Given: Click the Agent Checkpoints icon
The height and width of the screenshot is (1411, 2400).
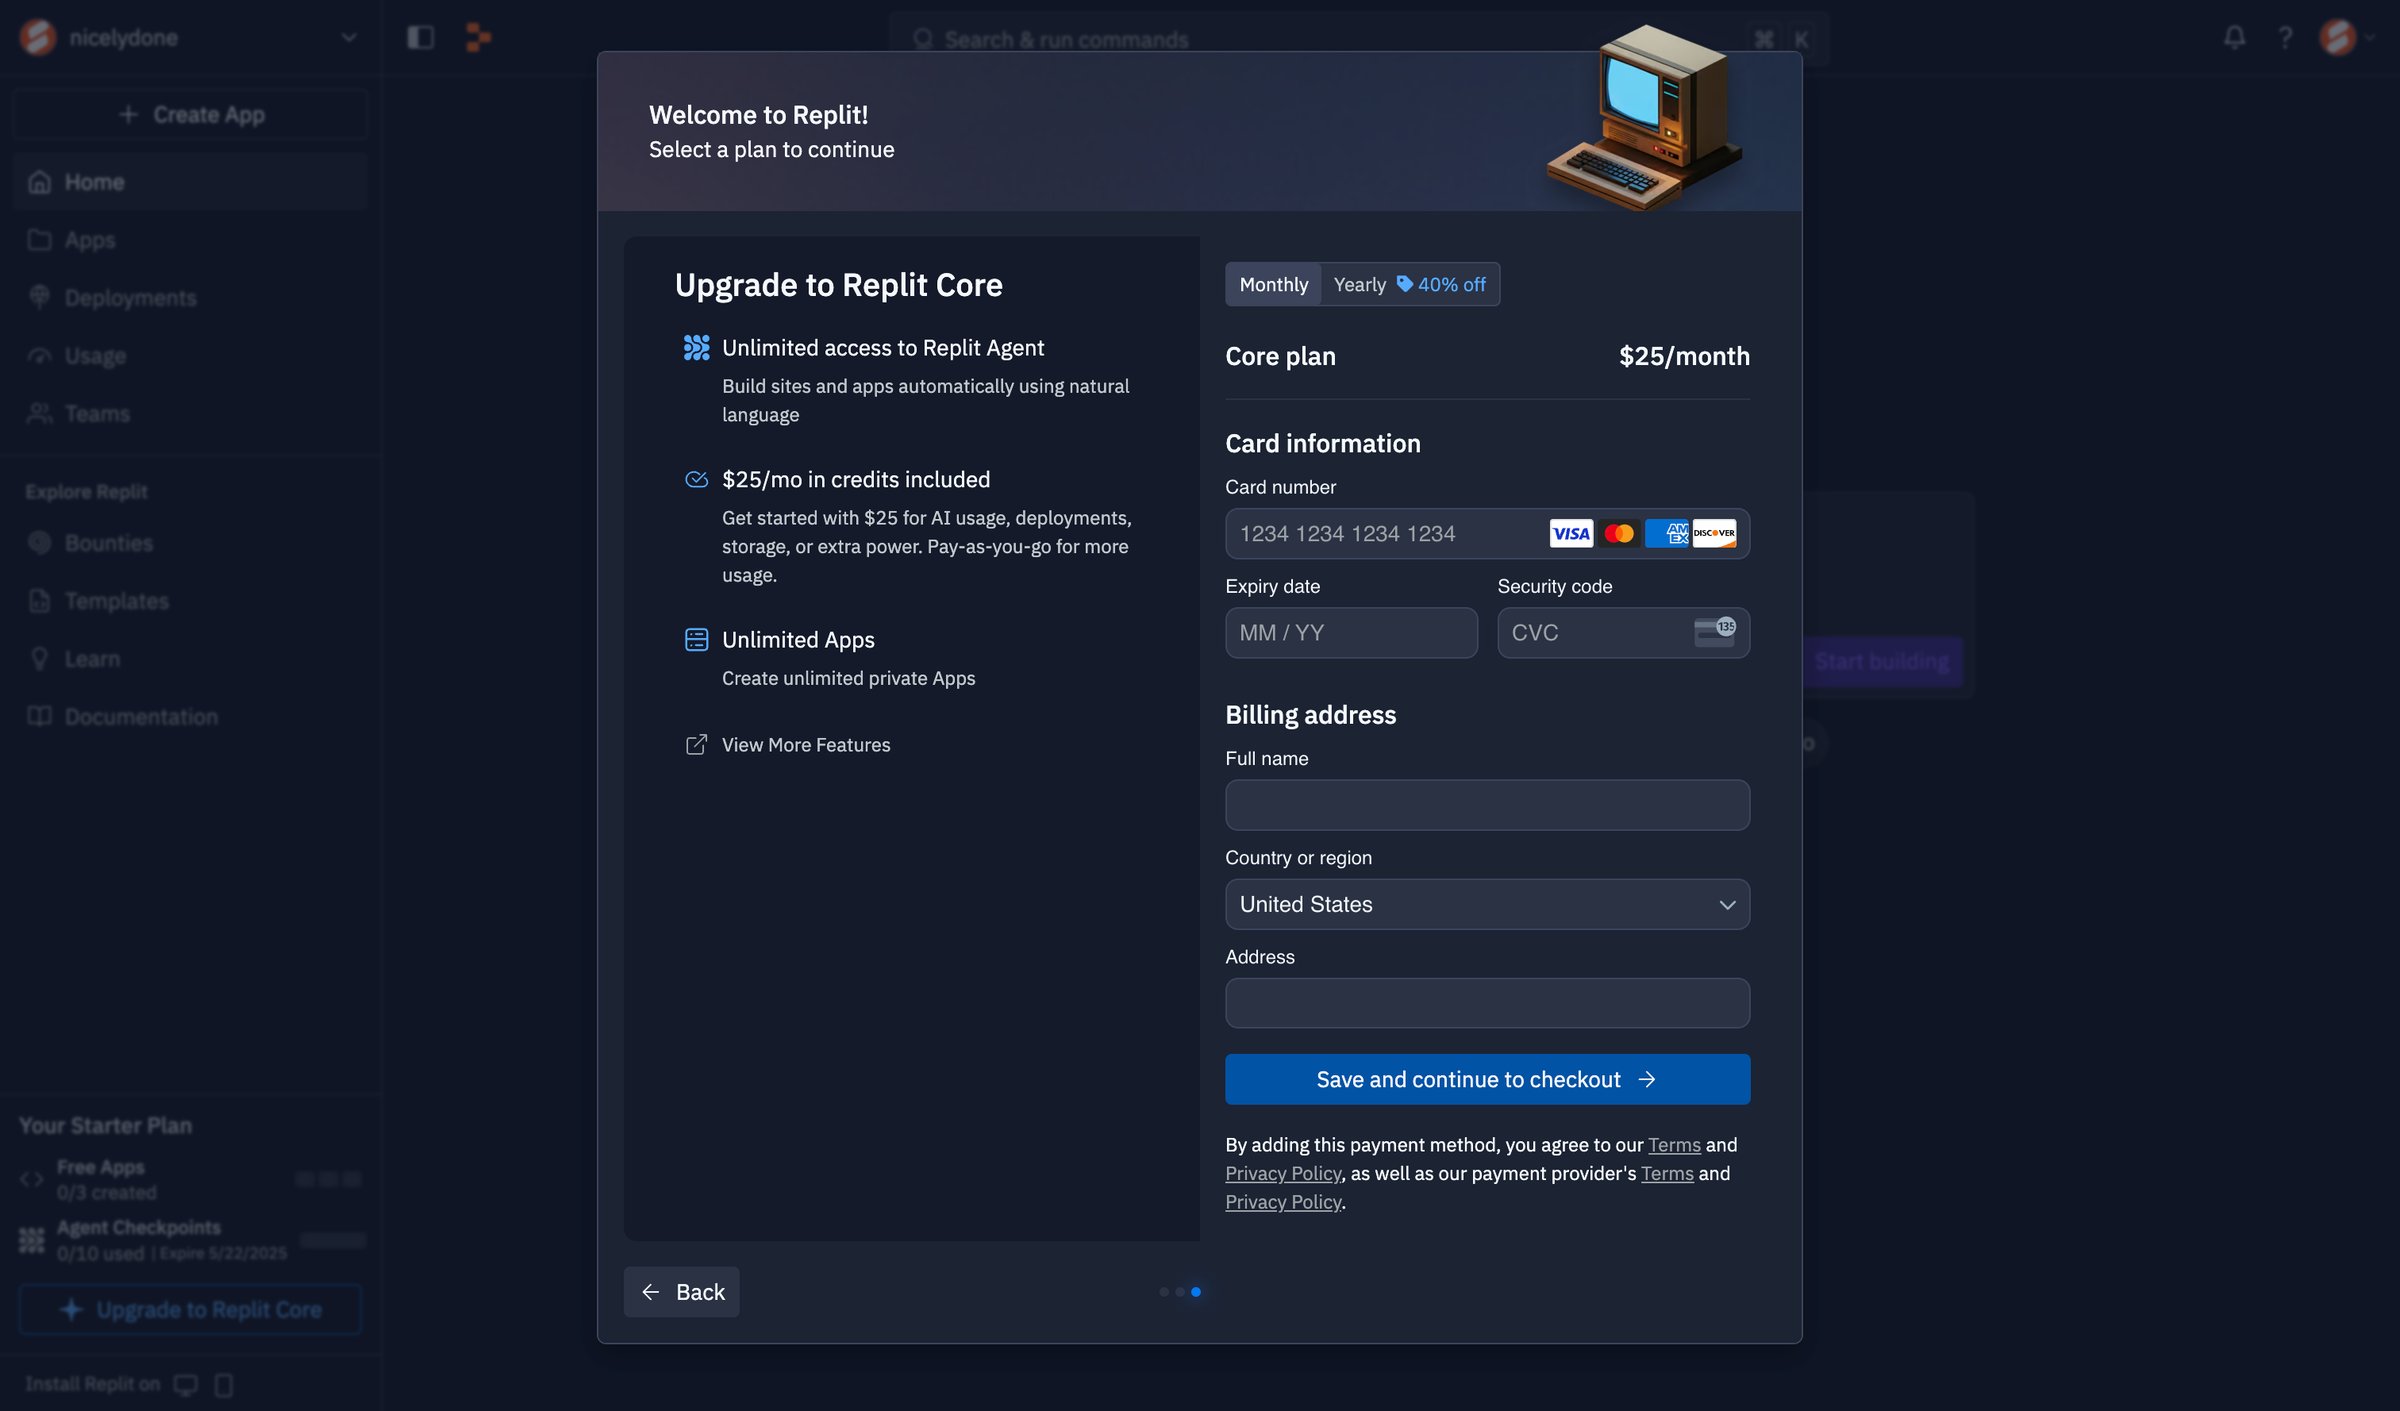Looking at the screenshot, I should pos(32,1240).
